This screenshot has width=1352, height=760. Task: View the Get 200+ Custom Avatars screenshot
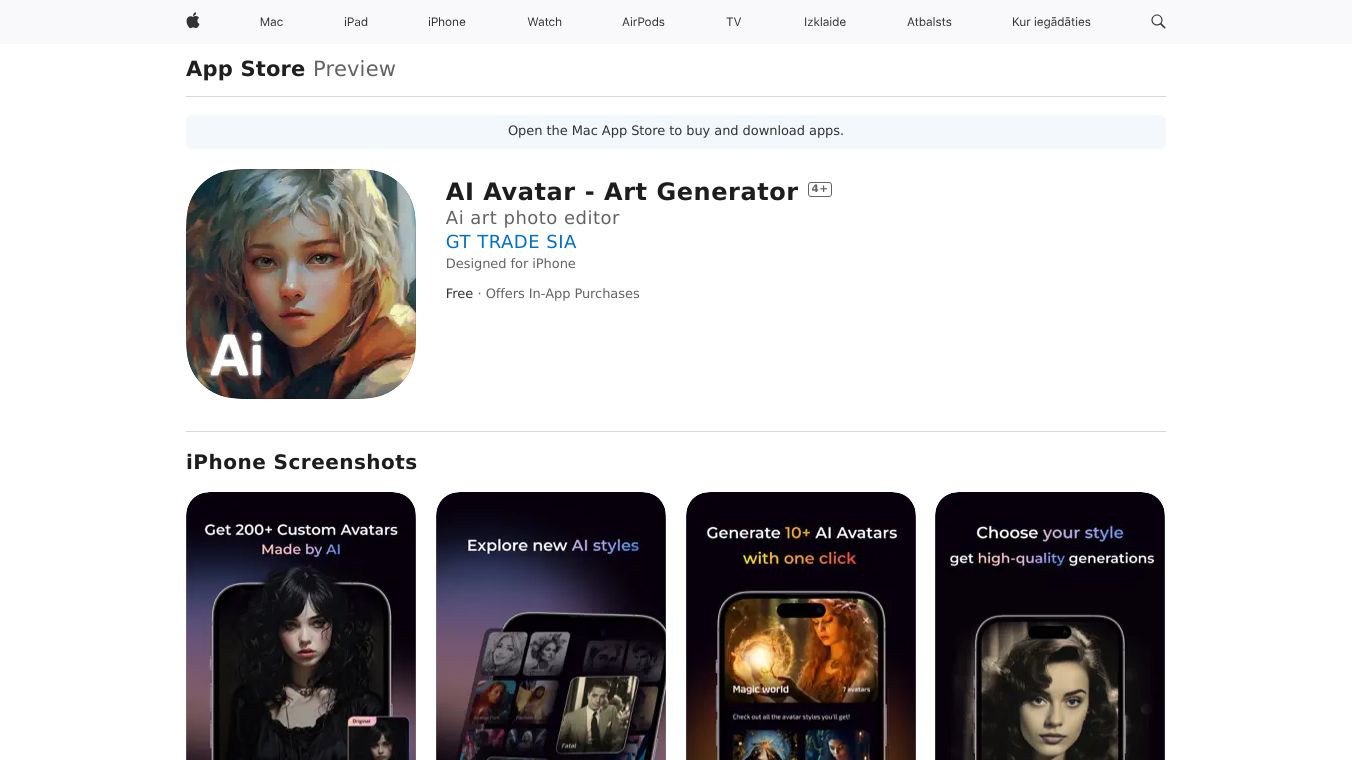pyautogui.click(x=301, y=626)
